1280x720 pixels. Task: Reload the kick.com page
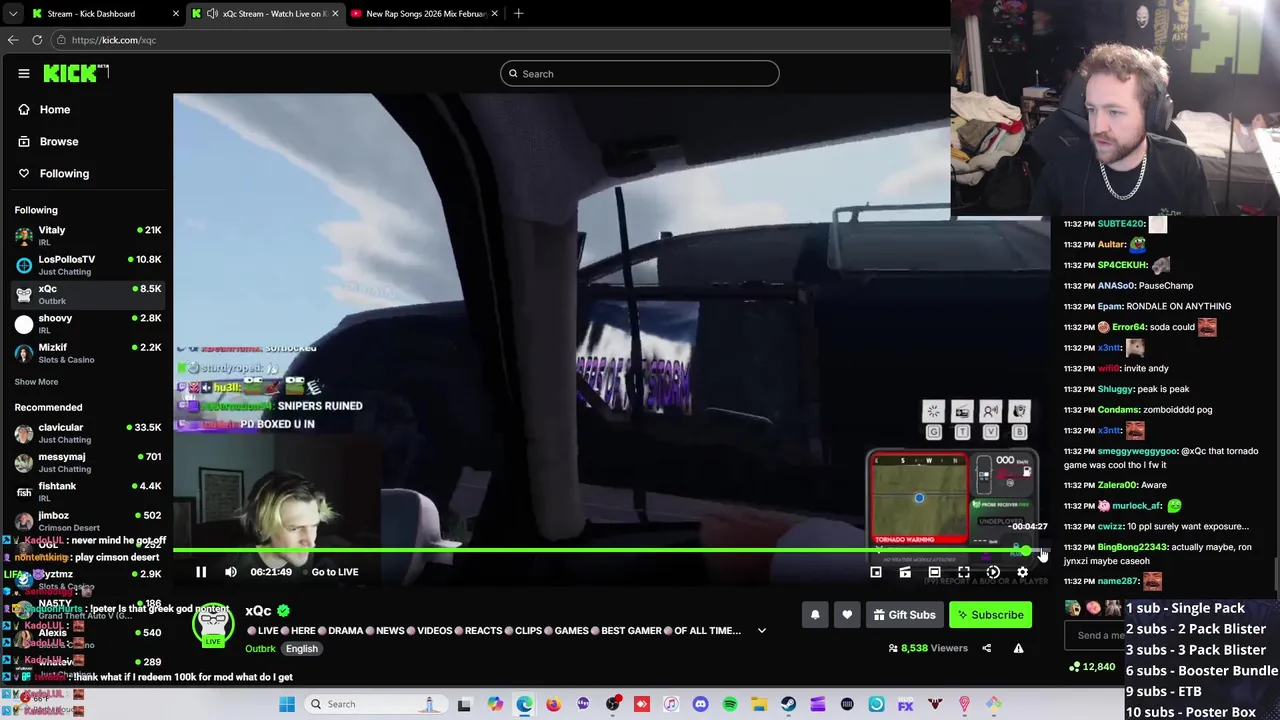click(x=37, y=40)
